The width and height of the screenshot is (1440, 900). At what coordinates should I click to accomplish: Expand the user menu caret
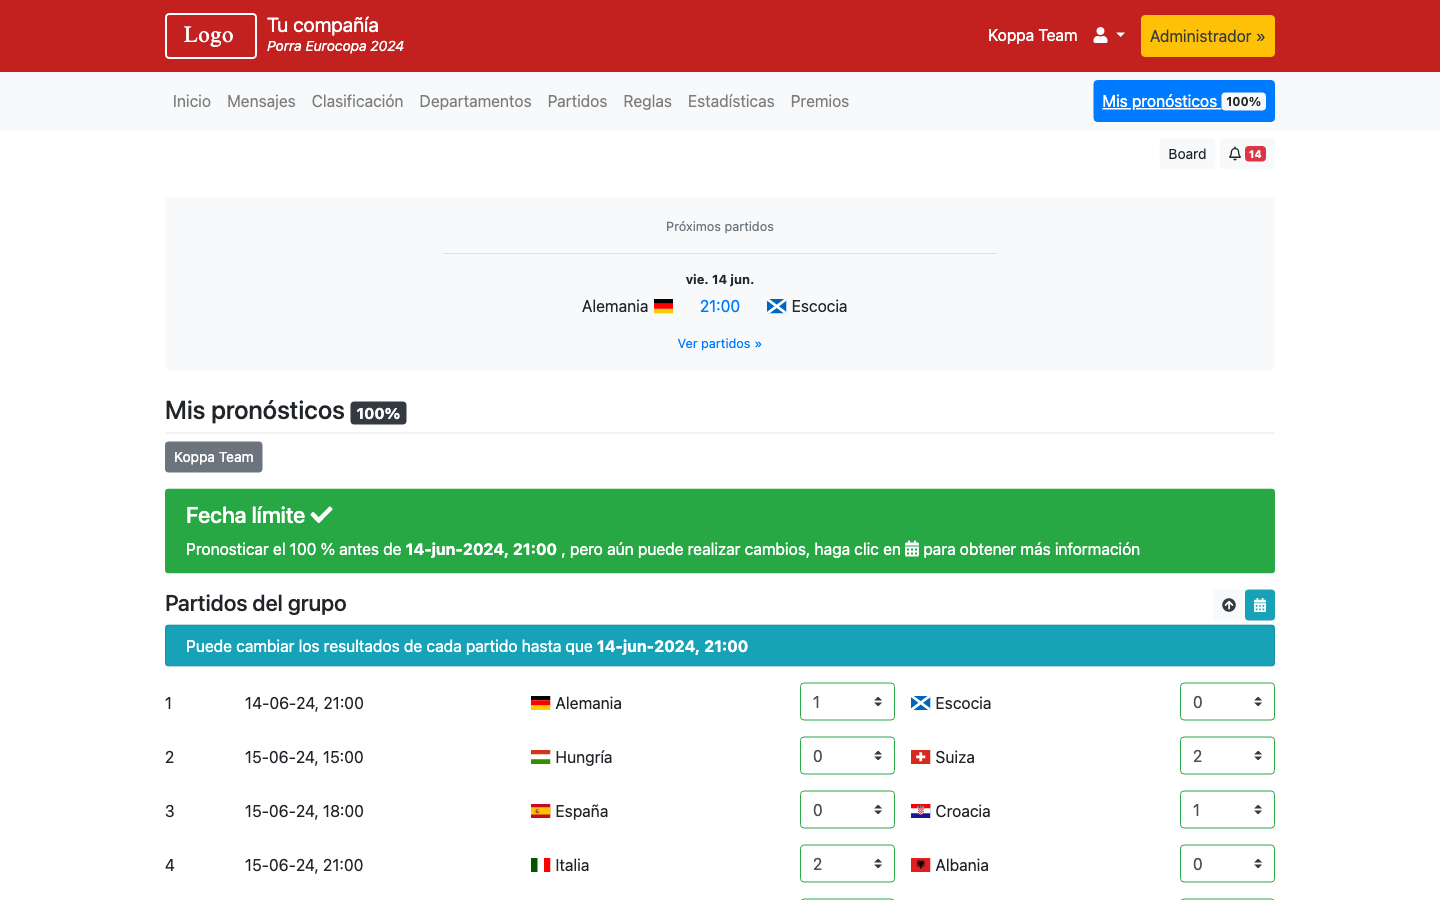coord(1121,35)
